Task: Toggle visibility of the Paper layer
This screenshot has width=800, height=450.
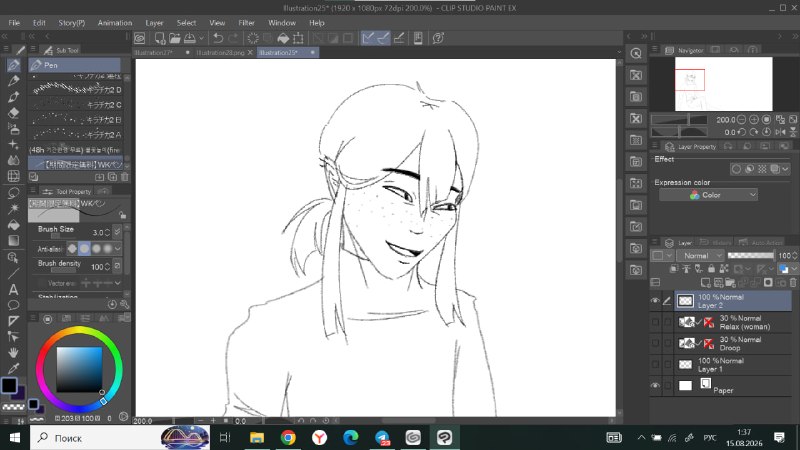Action: pos(655,386)
